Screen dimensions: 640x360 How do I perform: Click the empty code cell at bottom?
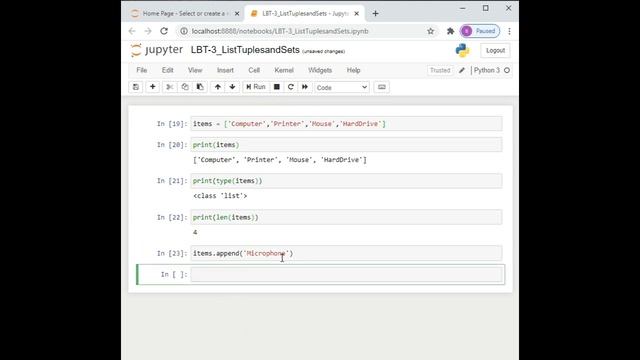346,274
